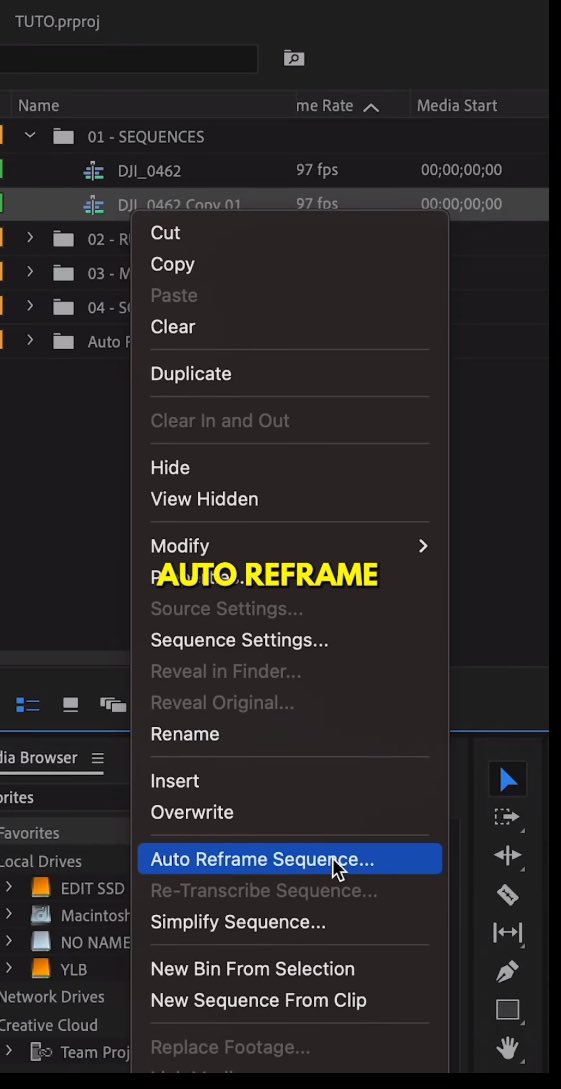Select the Pen tool
This screenshot has width=561, height=1089.
point(508,971)
